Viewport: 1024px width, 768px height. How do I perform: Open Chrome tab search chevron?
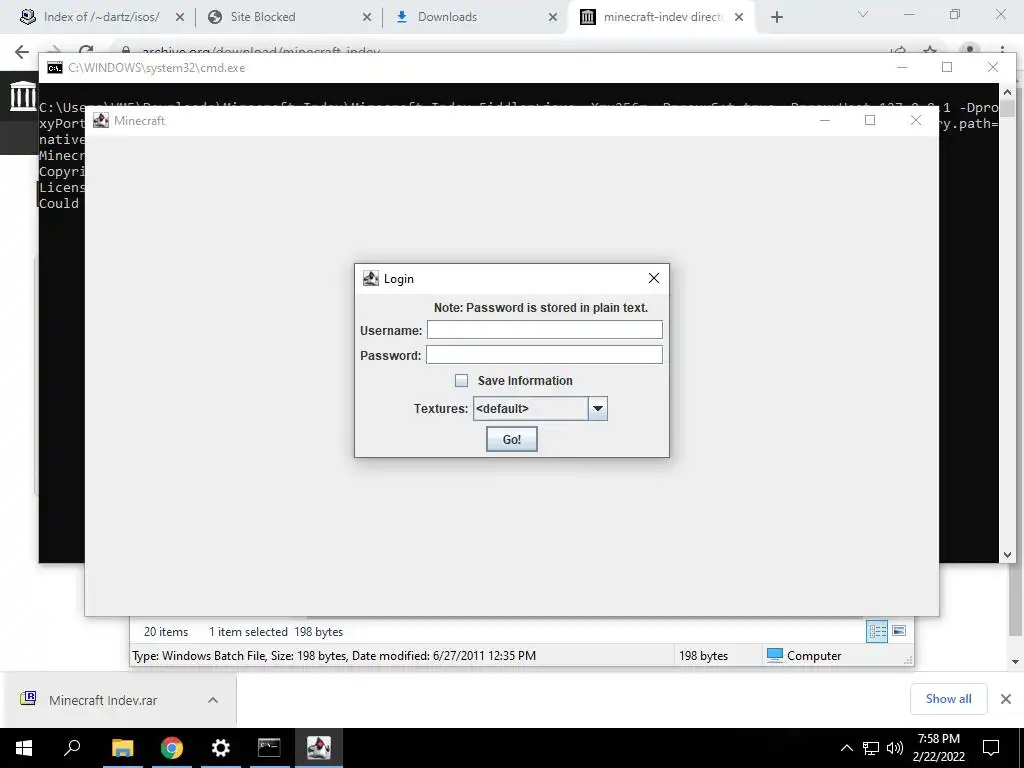coord(863,14)
